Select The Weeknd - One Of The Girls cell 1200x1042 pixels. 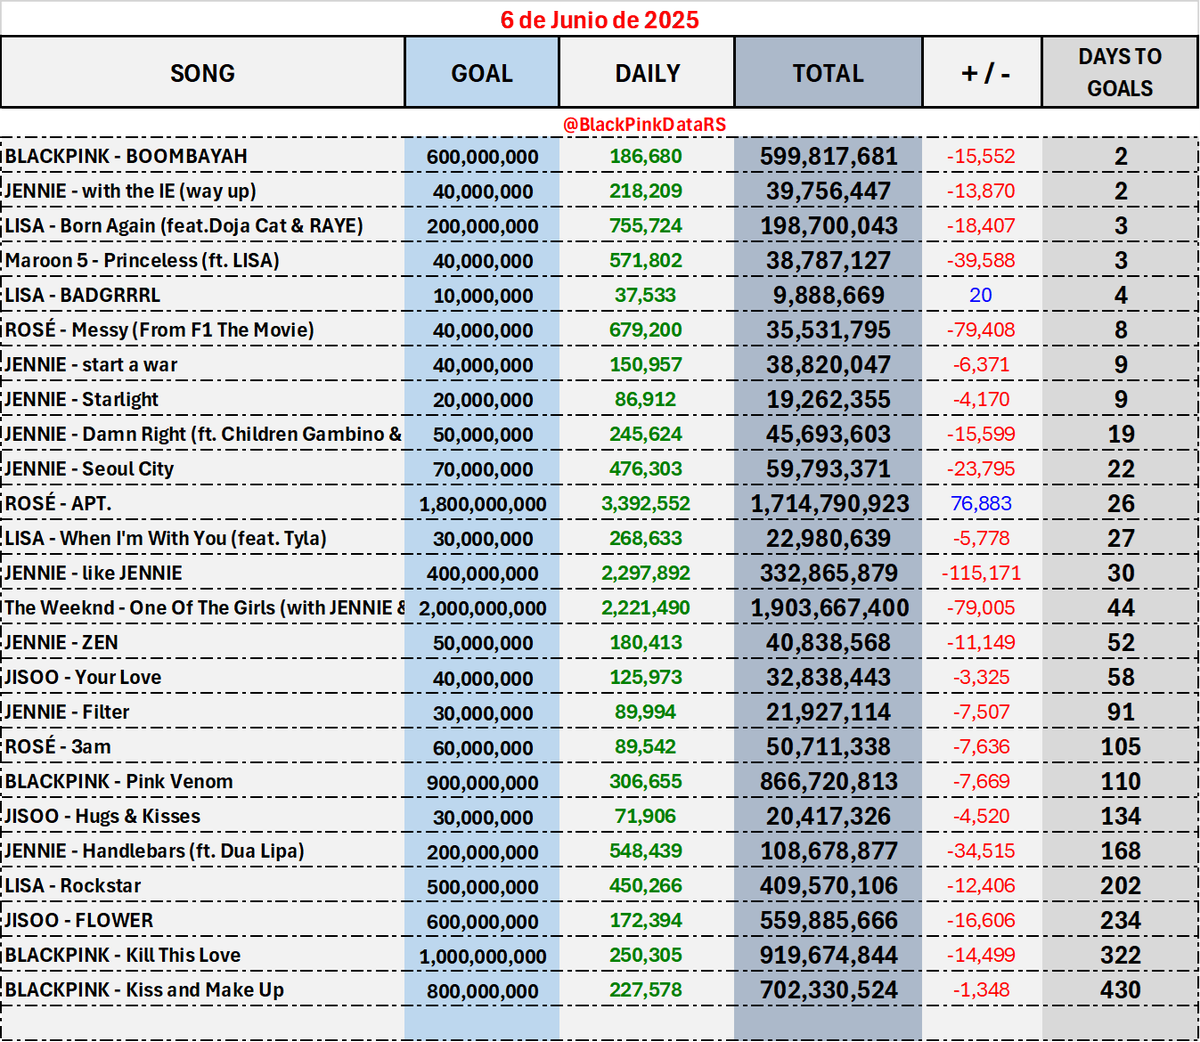(x=203, y=608)
